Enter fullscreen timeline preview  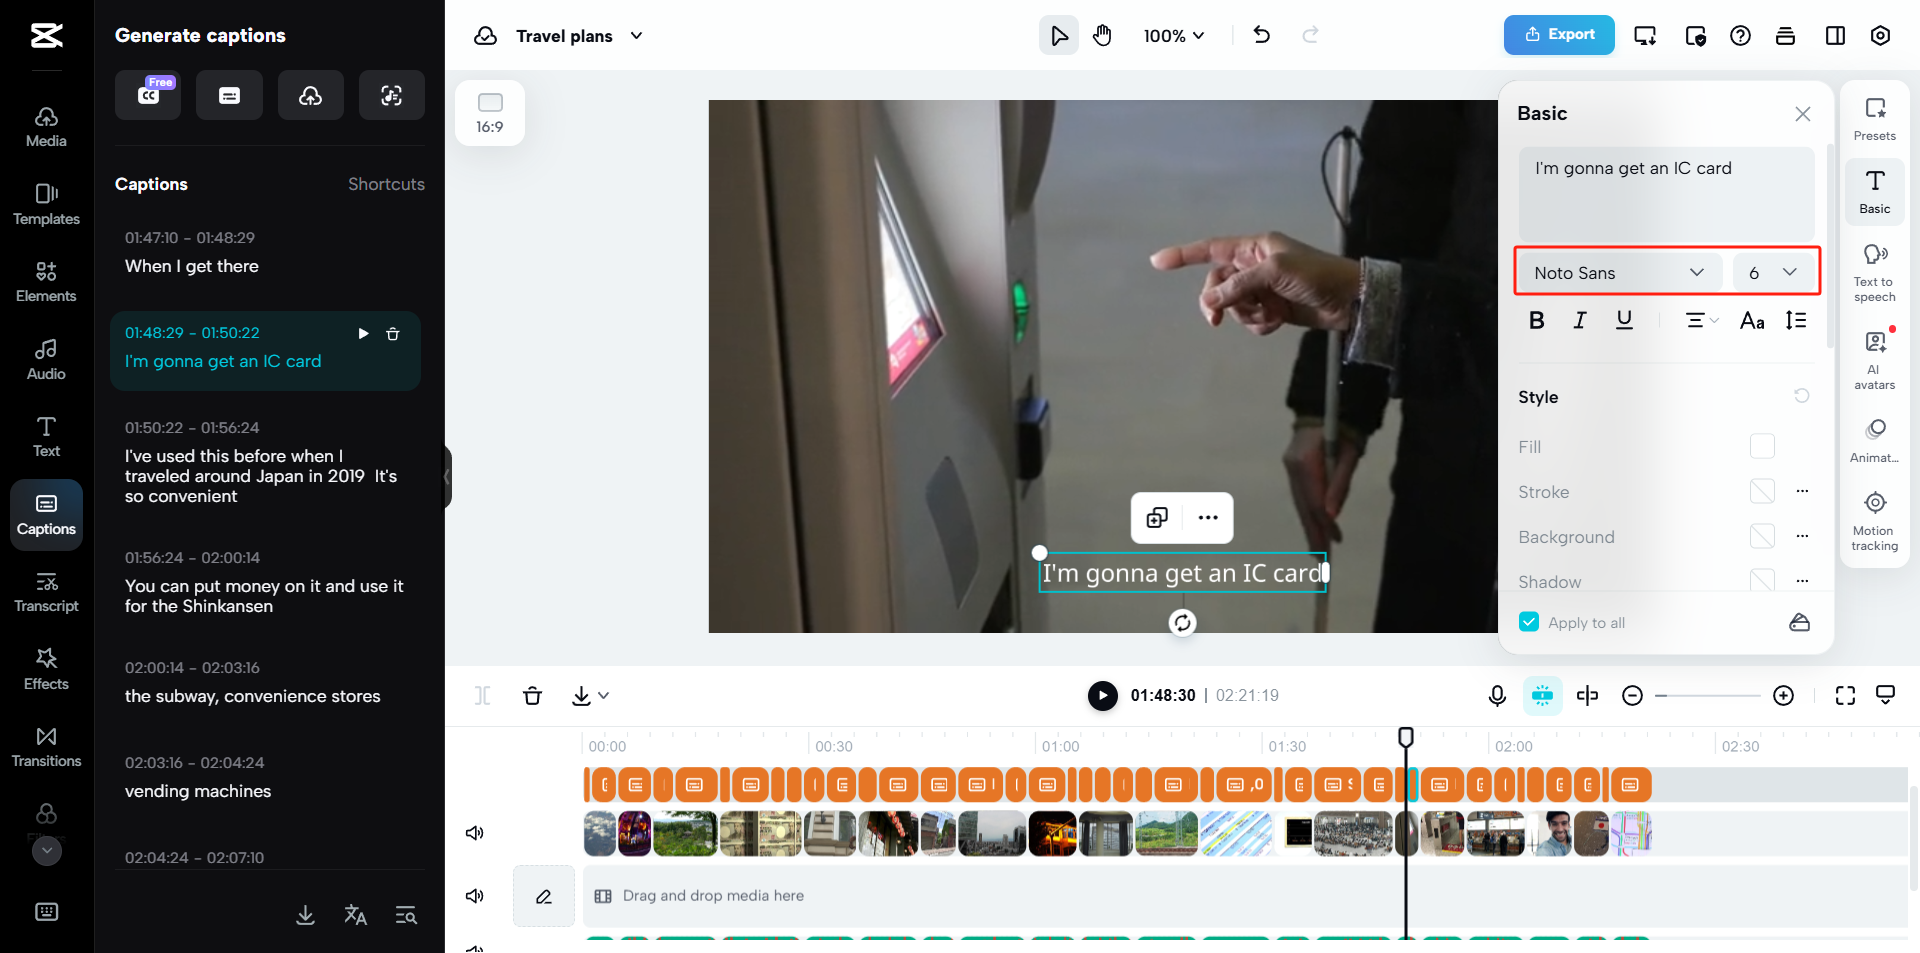[x=1845, y=696]
